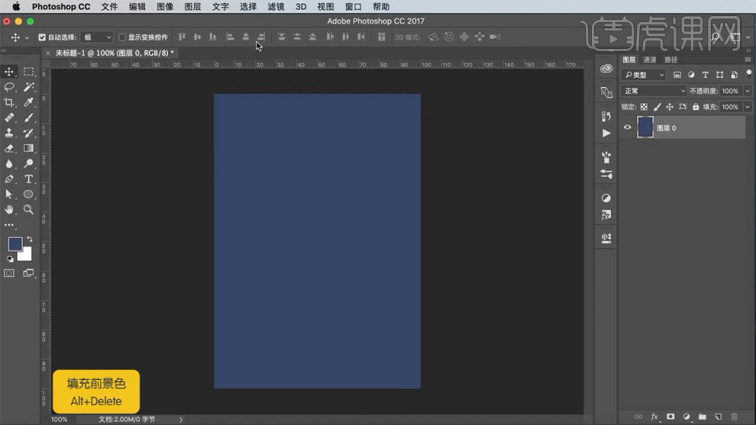The height and width of the screenshot is (426, 756).
Task: Create a new layer
Action: 718,417
